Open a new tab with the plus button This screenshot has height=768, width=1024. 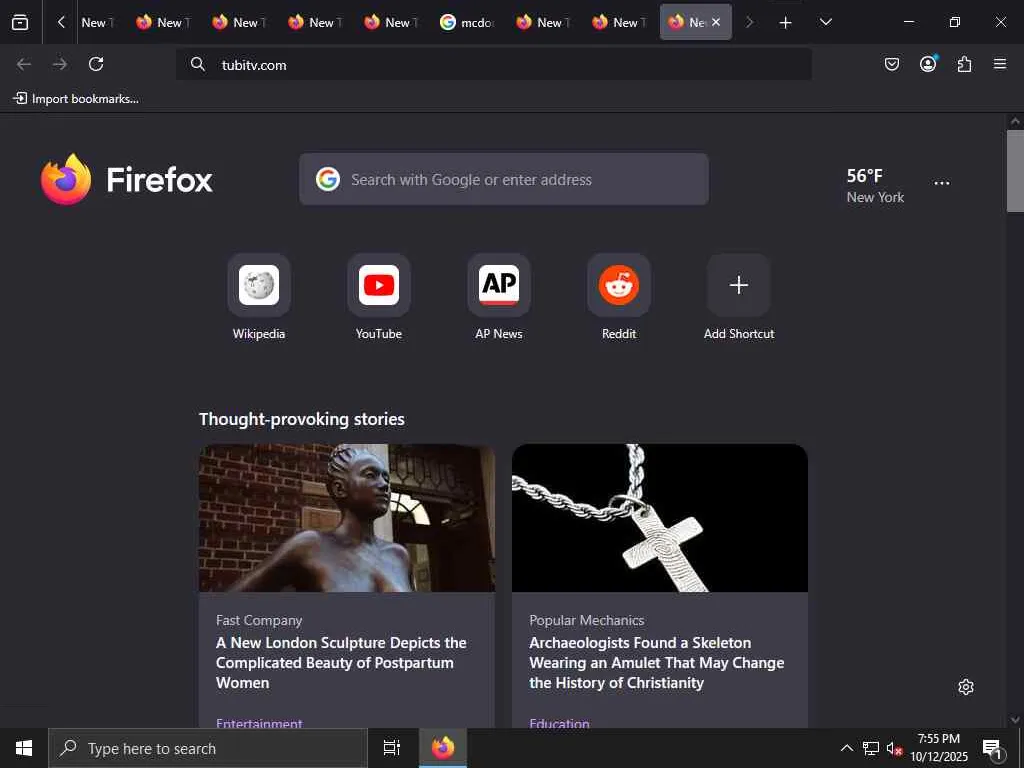[x=786, y=22]
